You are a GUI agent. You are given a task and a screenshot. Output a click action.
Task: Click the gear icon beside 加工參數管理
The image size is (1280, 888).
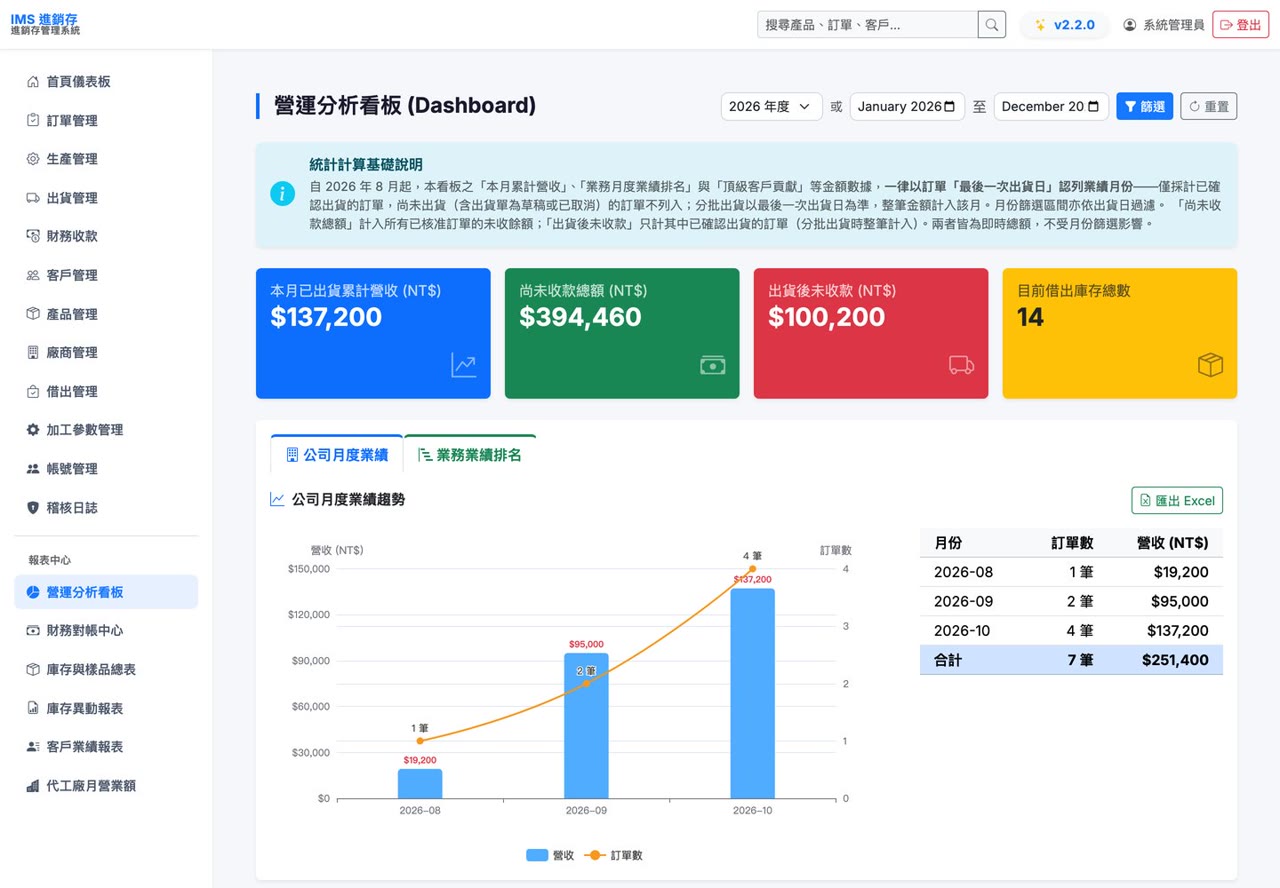pos(33,430)
